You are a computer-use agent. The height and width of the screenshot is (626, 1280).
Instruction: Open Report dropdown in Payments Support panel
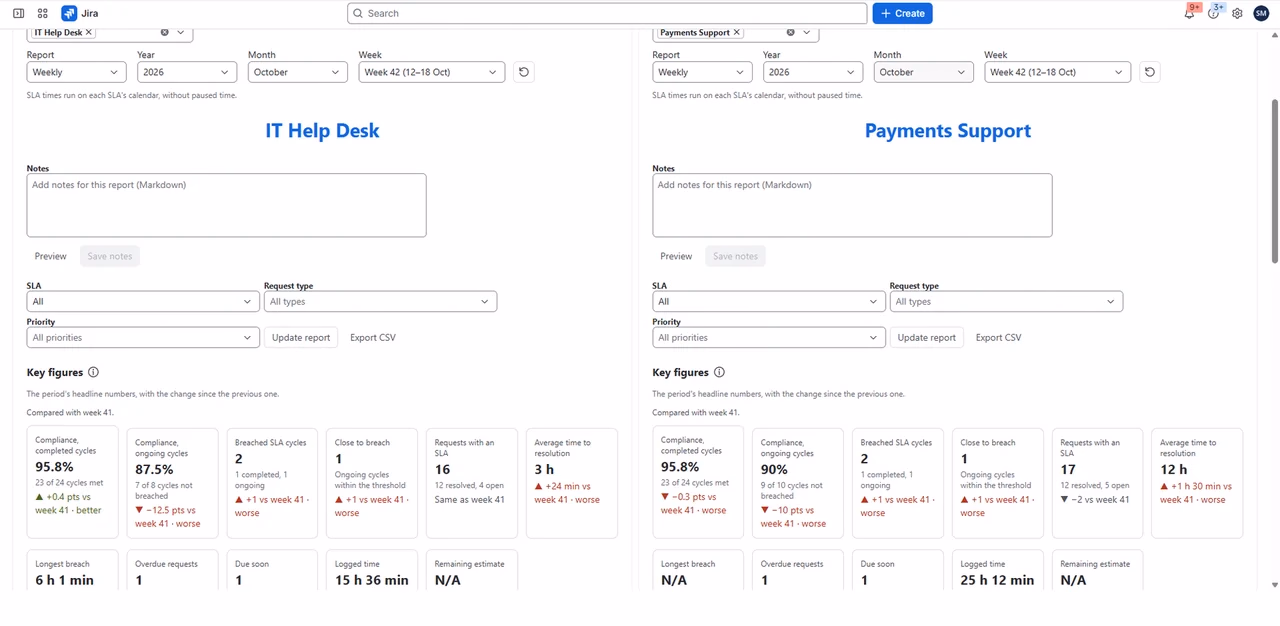(702, 72)
